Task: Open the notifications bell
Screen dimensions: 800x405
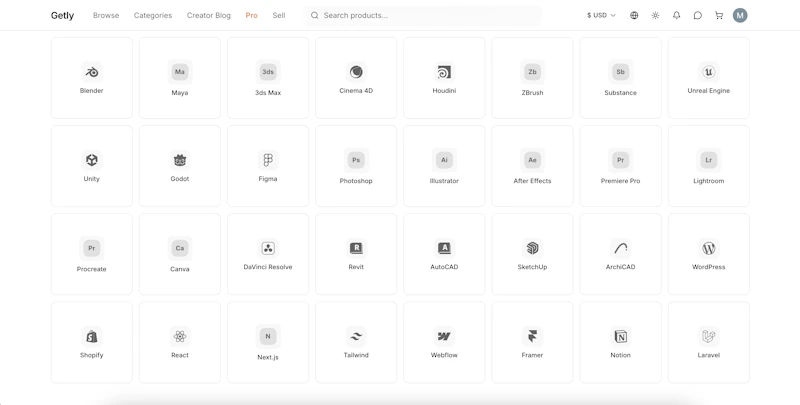Action: pyautogui.click(x=677, y=15)
